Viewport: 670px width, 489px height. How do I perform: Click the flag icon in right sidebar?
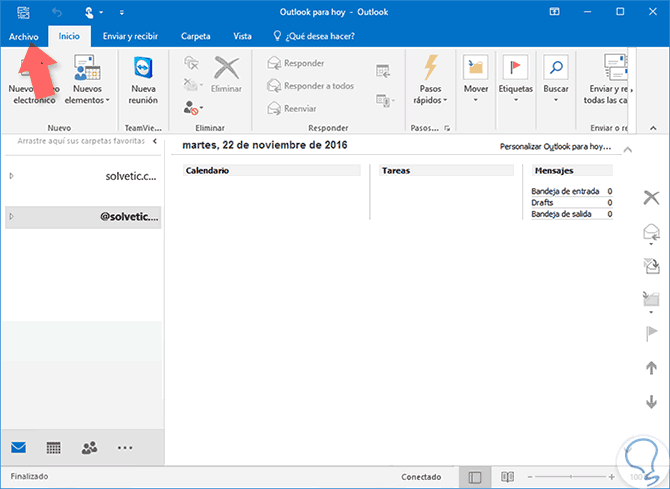[x=651, y=333]
